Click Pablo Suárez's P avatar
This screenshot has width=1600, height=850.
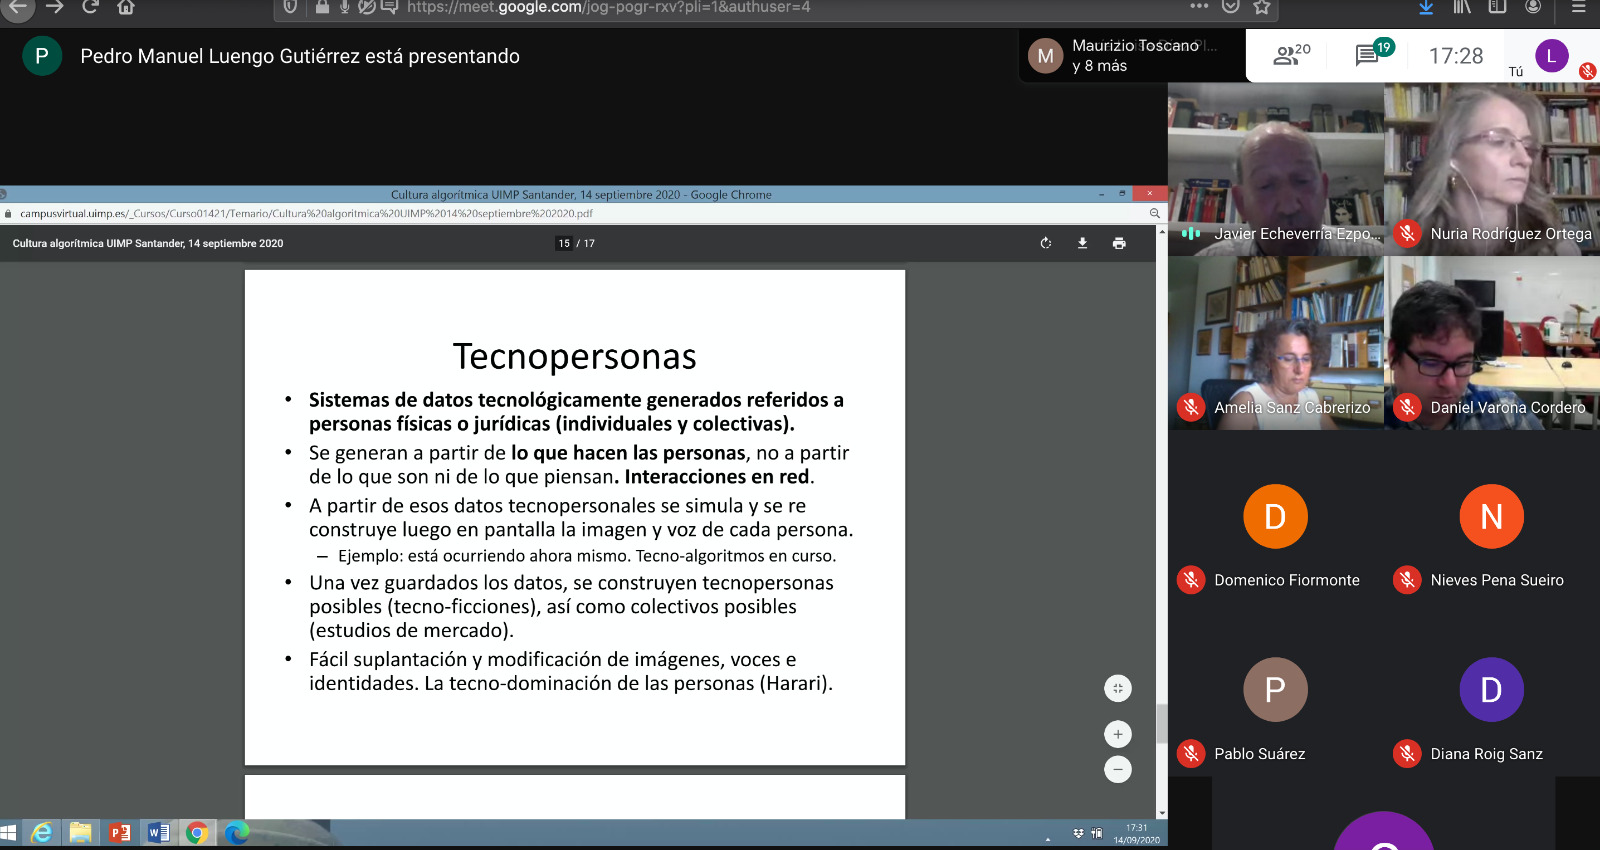1275,689
